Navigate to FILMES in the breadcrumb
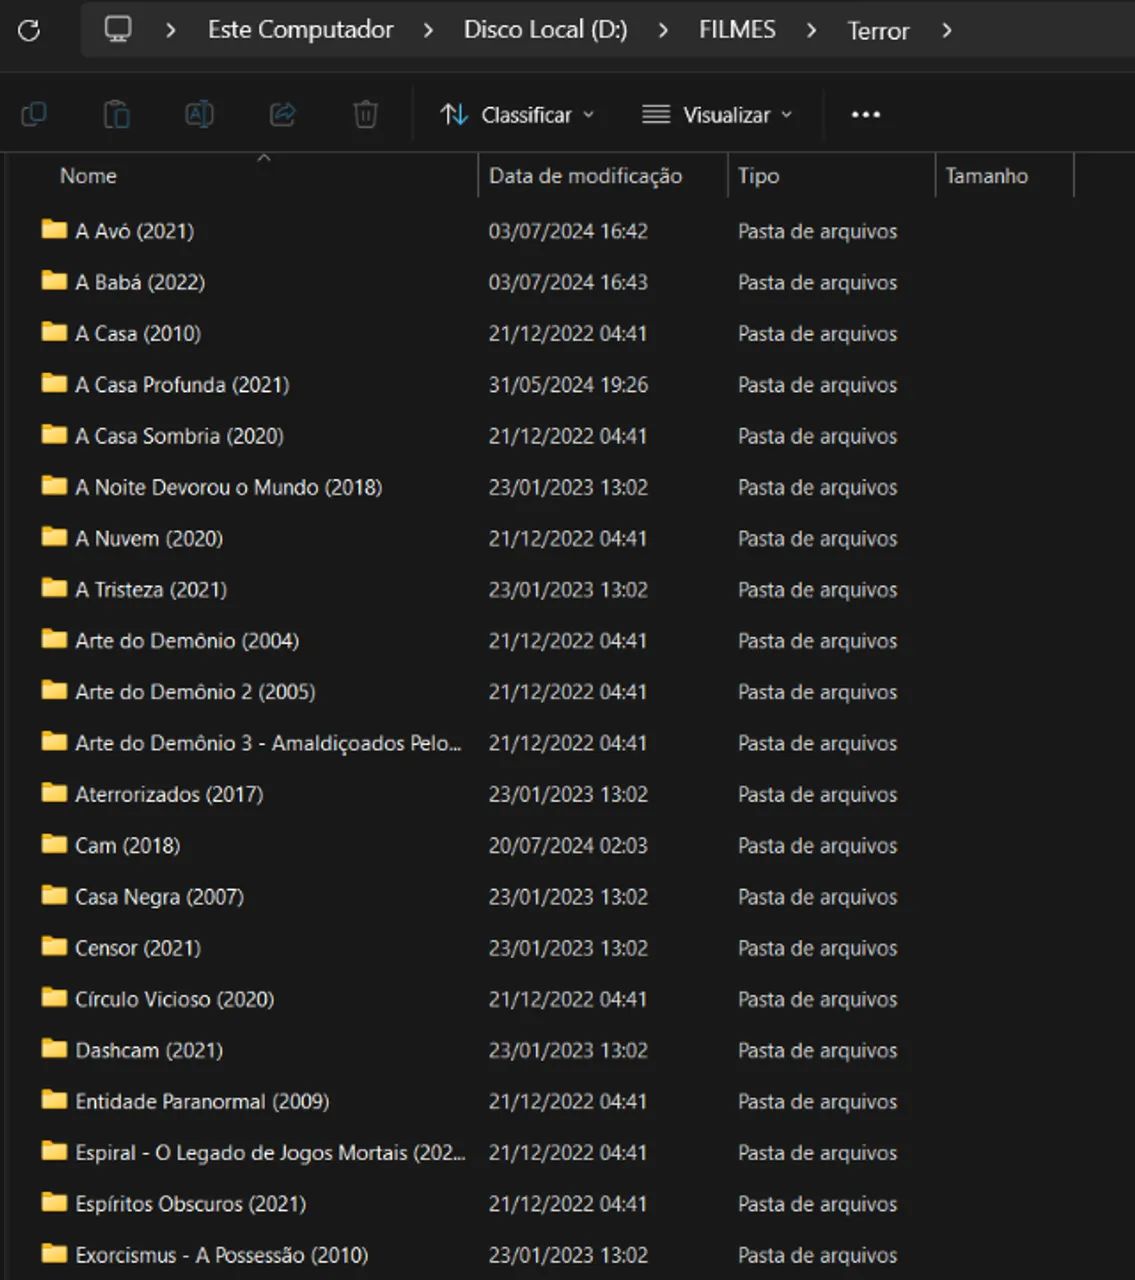 tap(737, 30)
